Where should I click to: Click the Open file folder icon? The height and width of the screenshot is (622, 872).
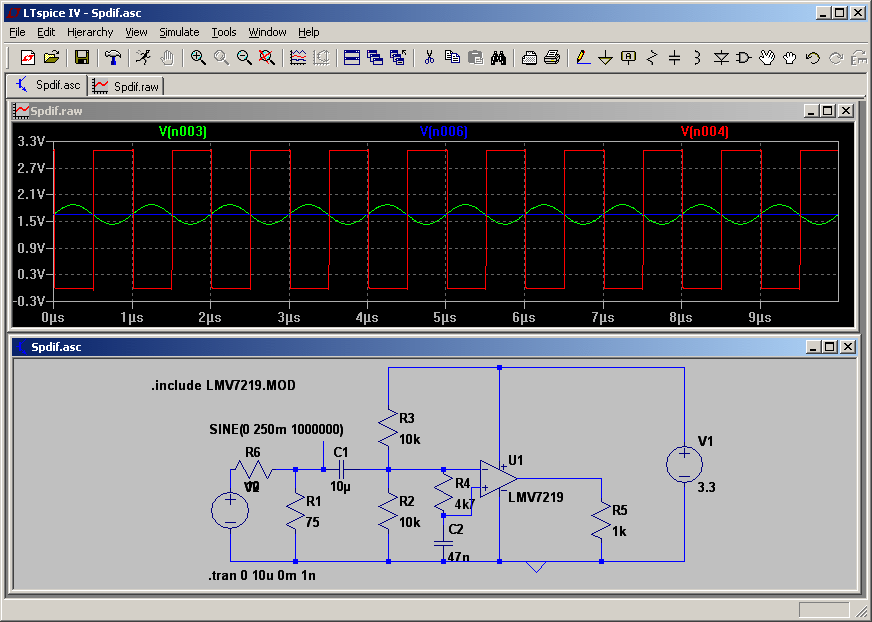pos(51,57)
